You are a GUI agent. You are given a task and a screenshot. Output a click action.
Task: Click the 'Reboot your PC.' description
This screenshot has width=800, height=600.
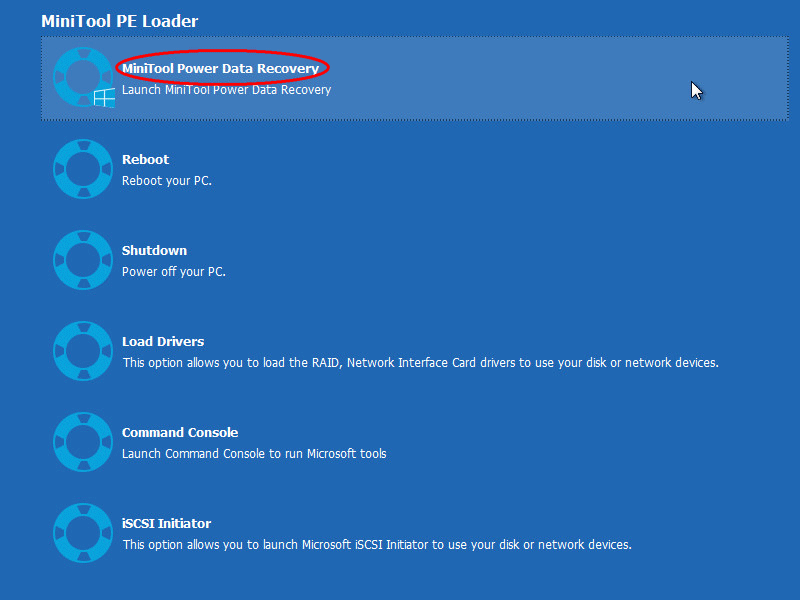(167, 181)
